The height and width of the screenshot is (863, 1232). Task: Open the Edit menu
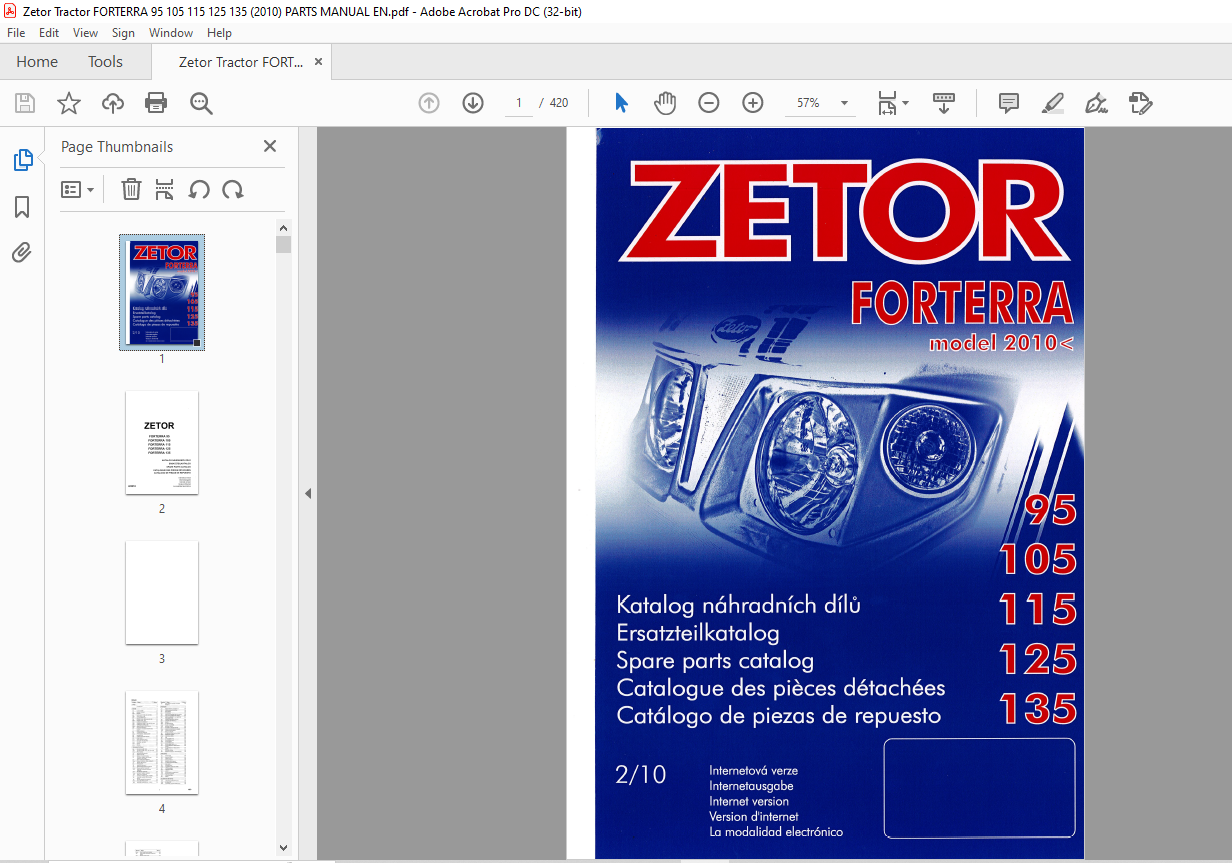pyautogui.click(x=49, y=33)
